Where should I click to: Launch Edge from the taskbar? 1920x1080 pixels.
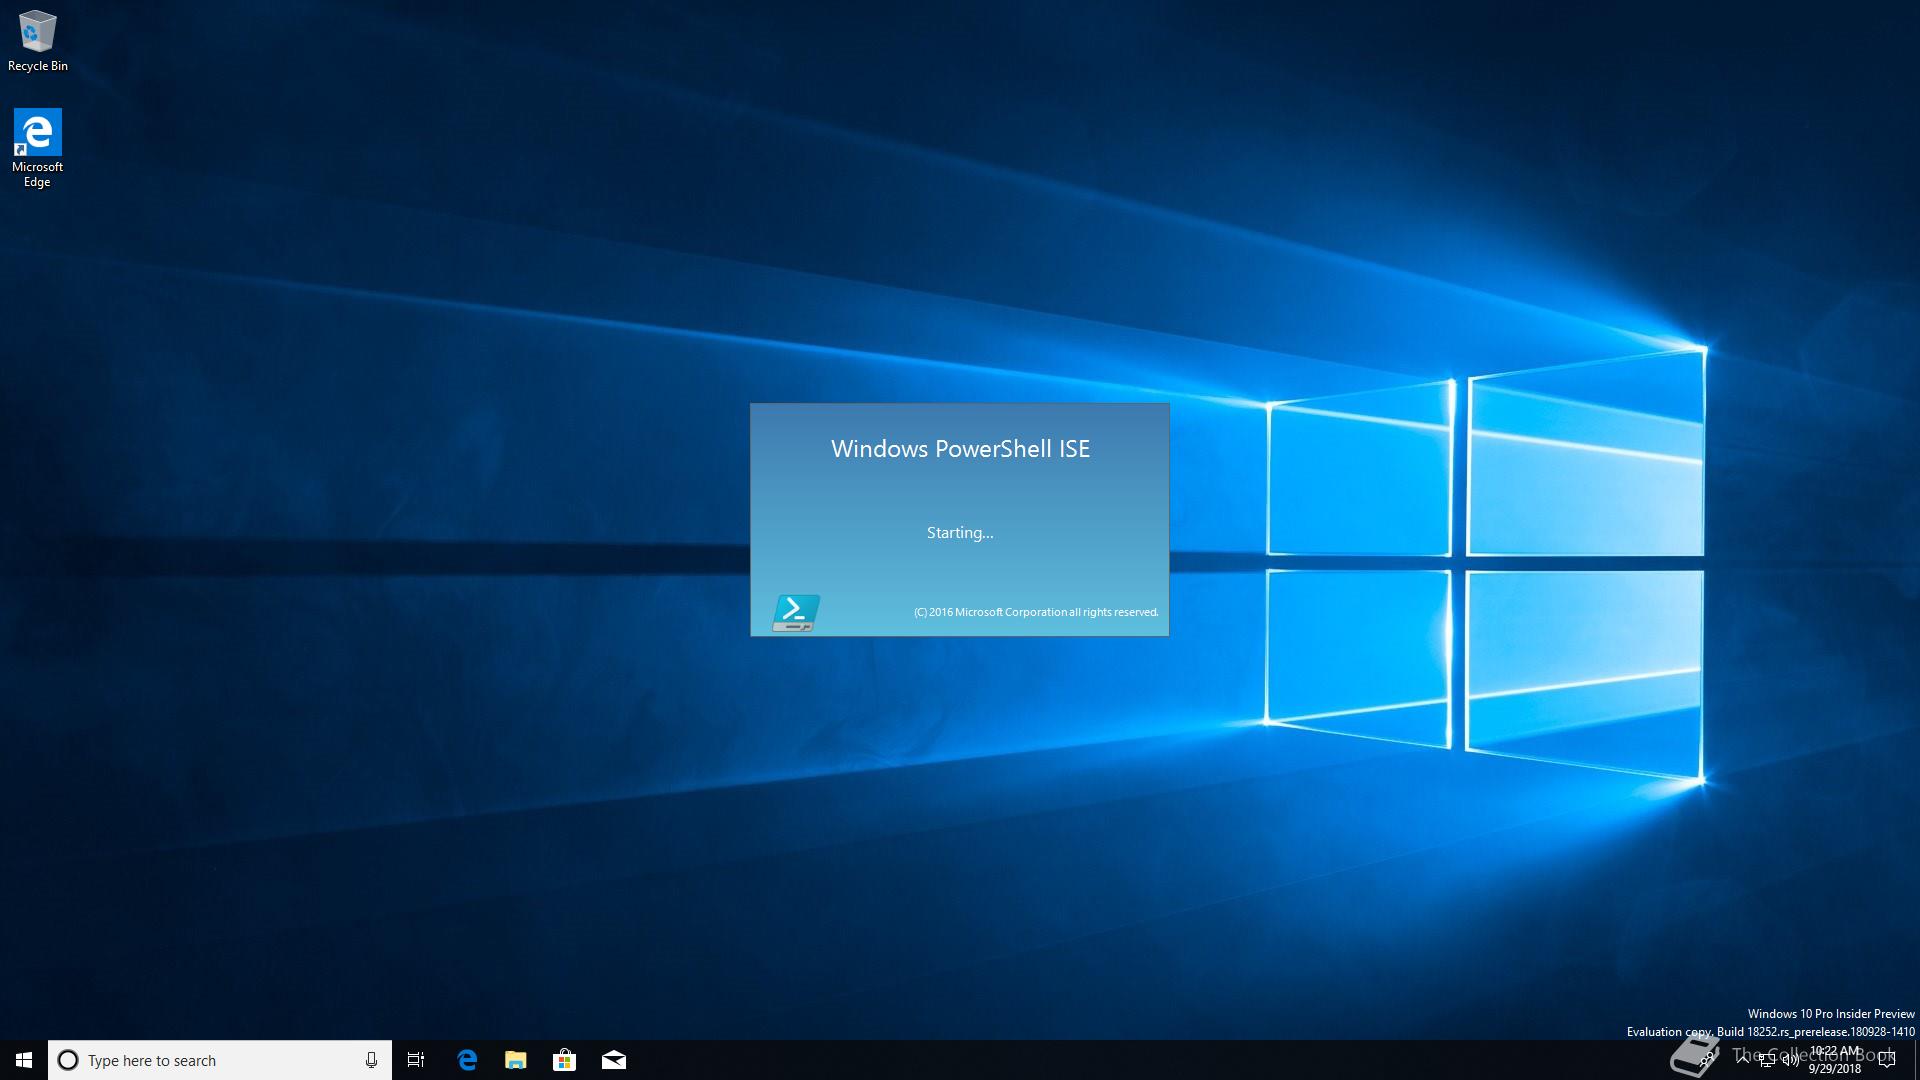[466, 1060]
